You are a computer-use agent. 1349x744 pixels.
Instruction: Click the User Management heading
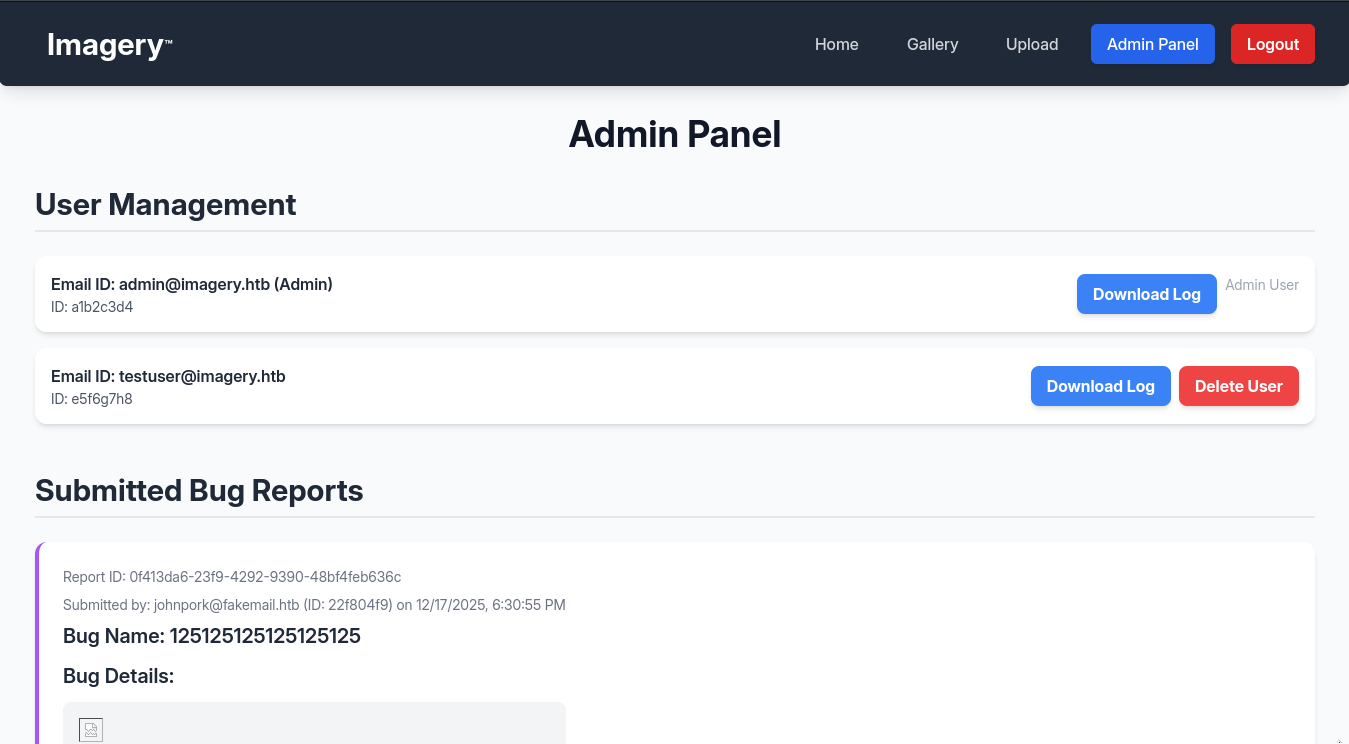[x=166, y=204]
